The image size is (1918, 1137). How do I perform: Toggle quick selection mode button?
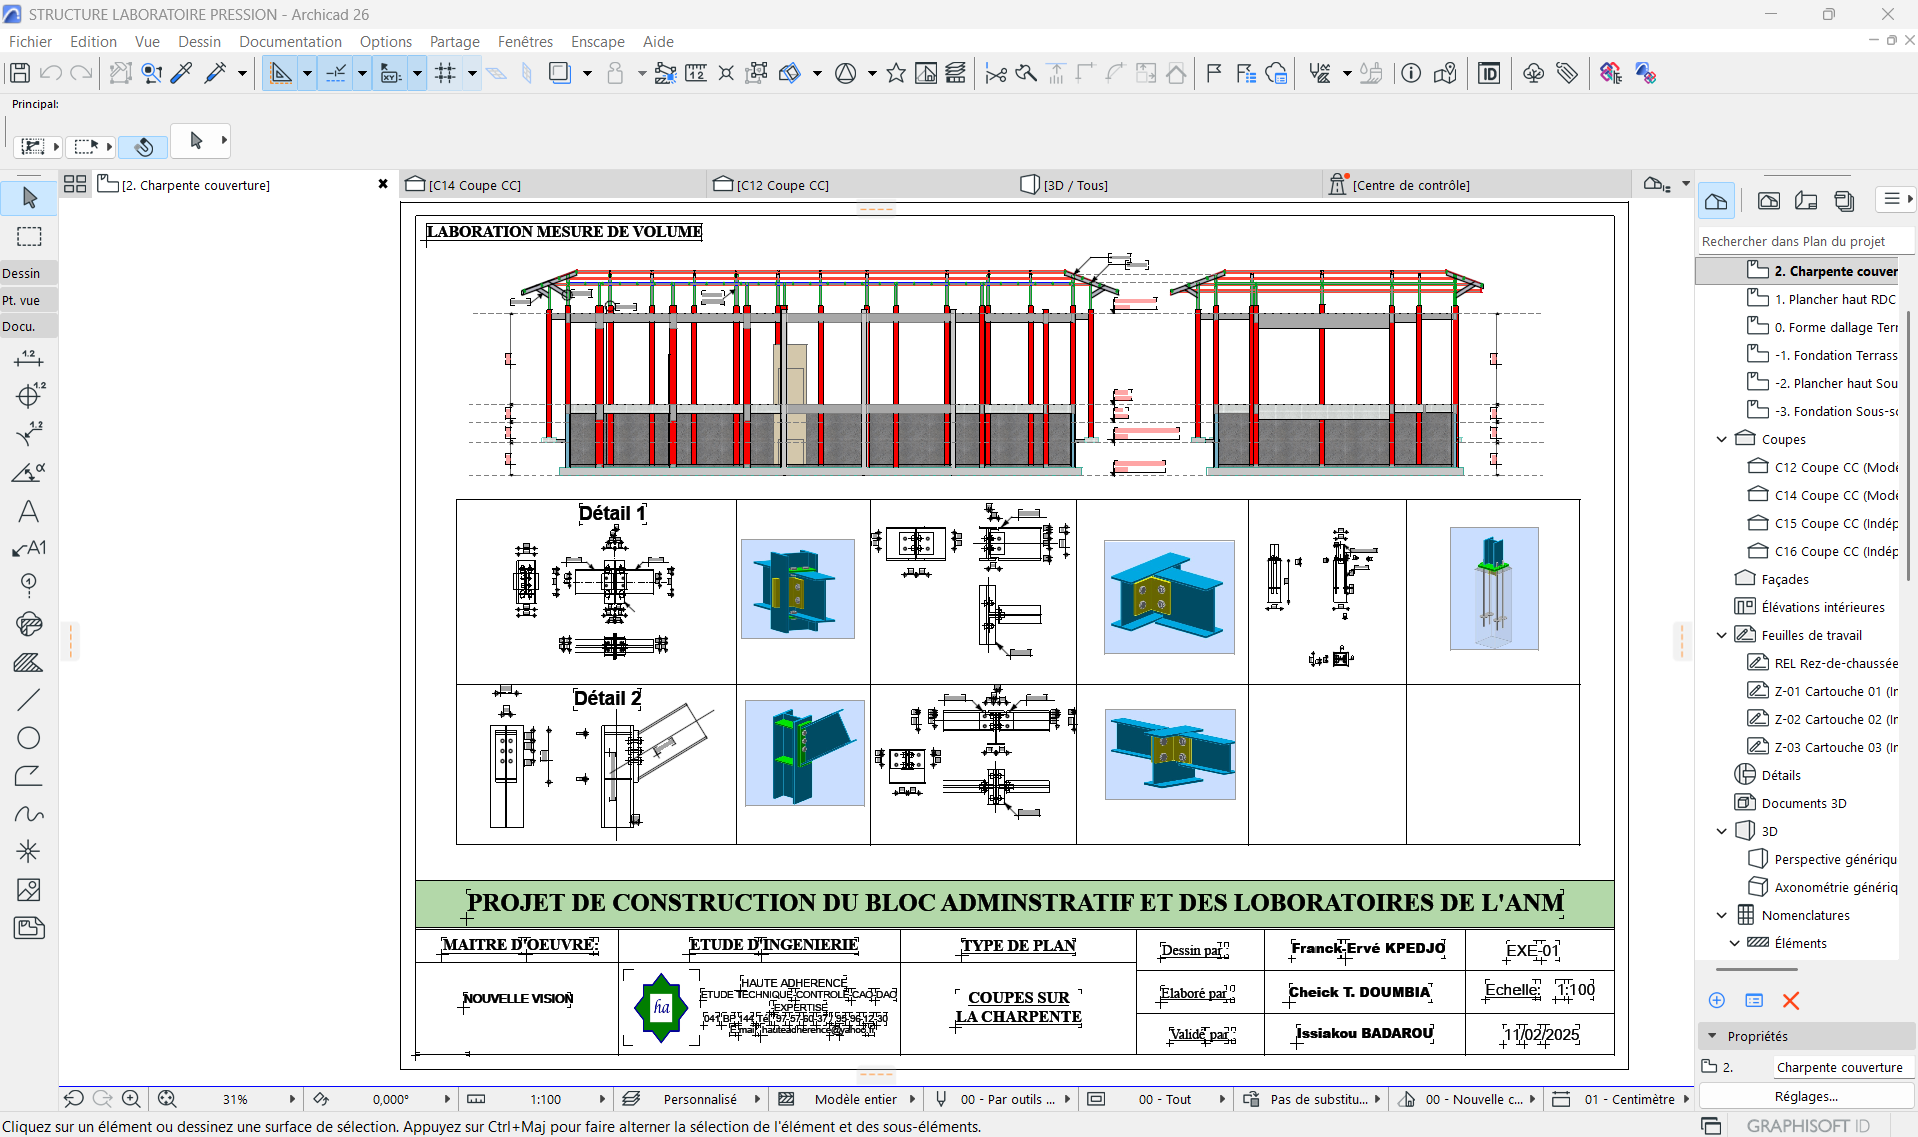[x=143, y=147]
